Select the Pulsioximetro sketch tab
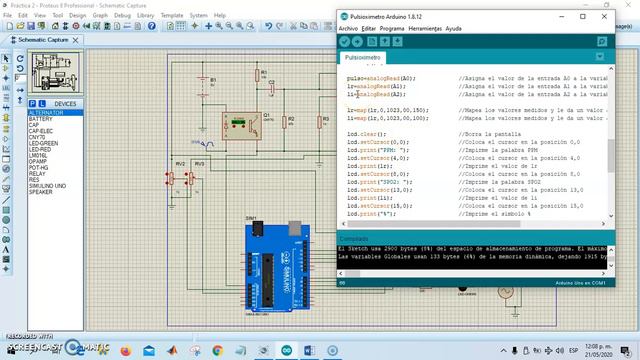Screen dimensions: 640x360 362,58
